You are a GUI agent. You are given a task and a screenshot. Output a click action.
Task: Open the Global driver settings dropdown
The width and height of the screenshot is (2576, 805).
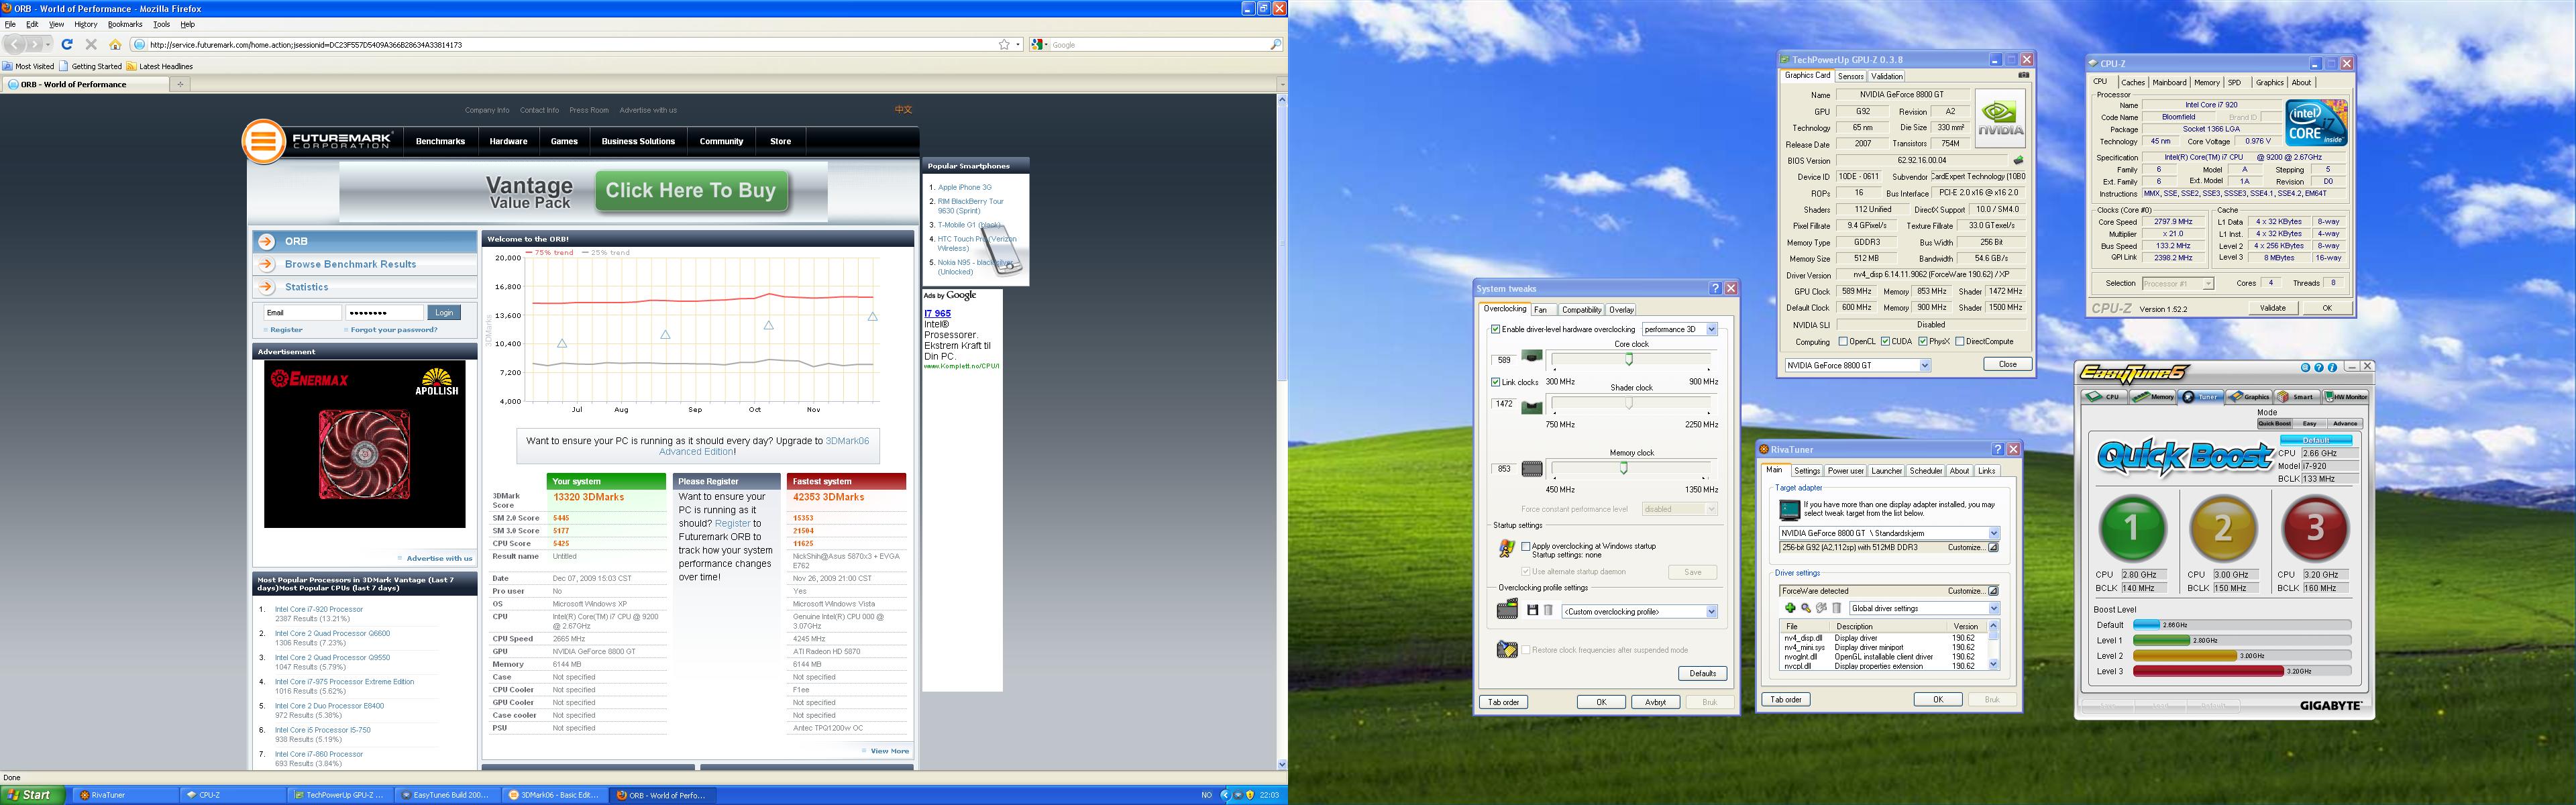pyautogui.click(x=1993, y=608)
